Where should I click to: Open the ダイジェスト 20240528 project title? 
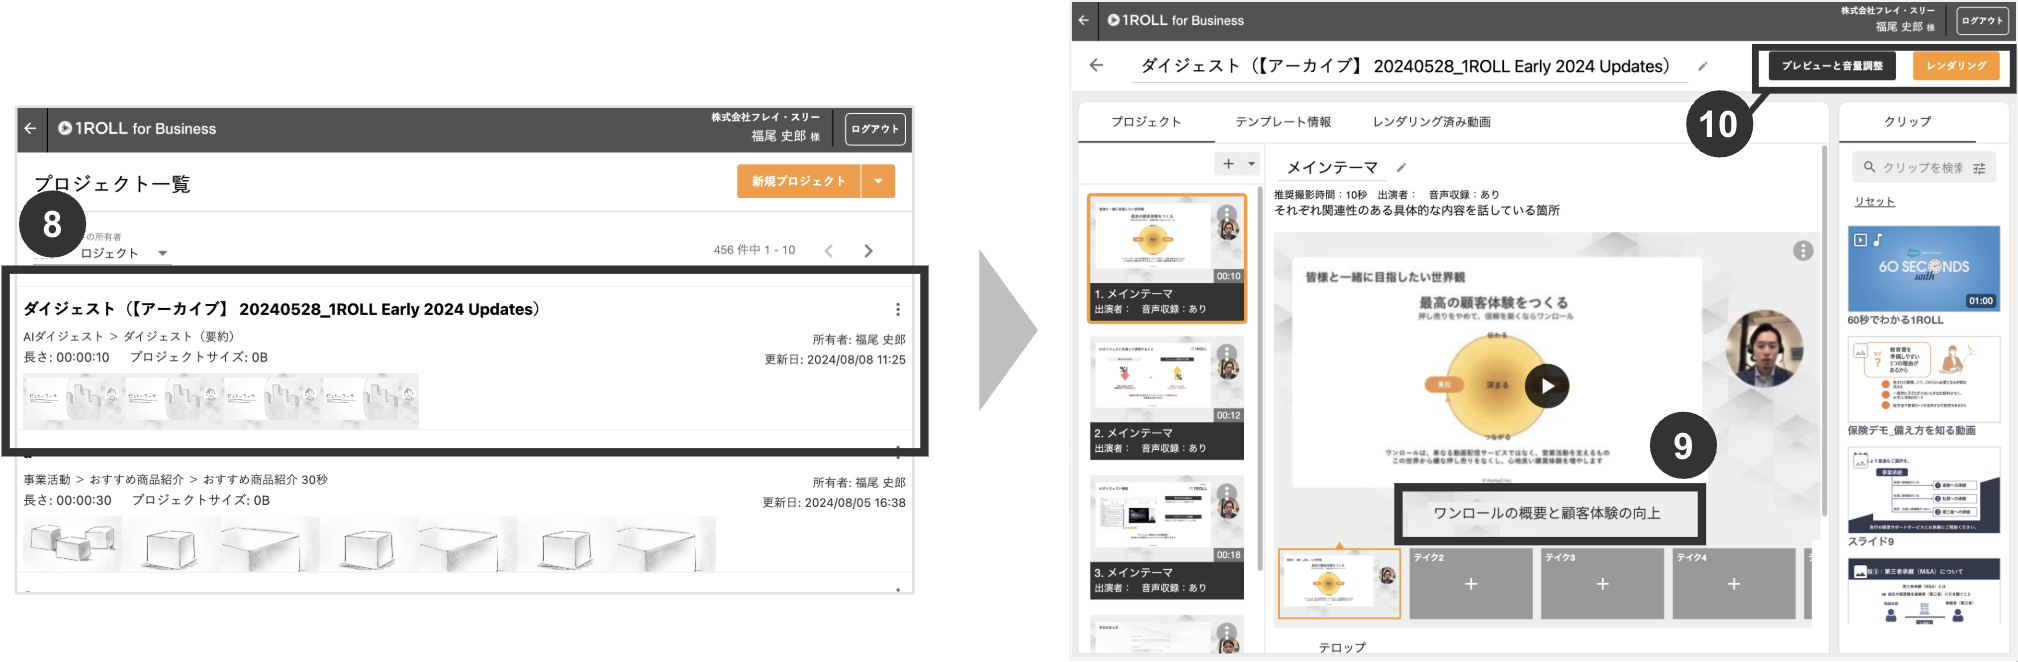pyautogui.click(x=281, y=309)
